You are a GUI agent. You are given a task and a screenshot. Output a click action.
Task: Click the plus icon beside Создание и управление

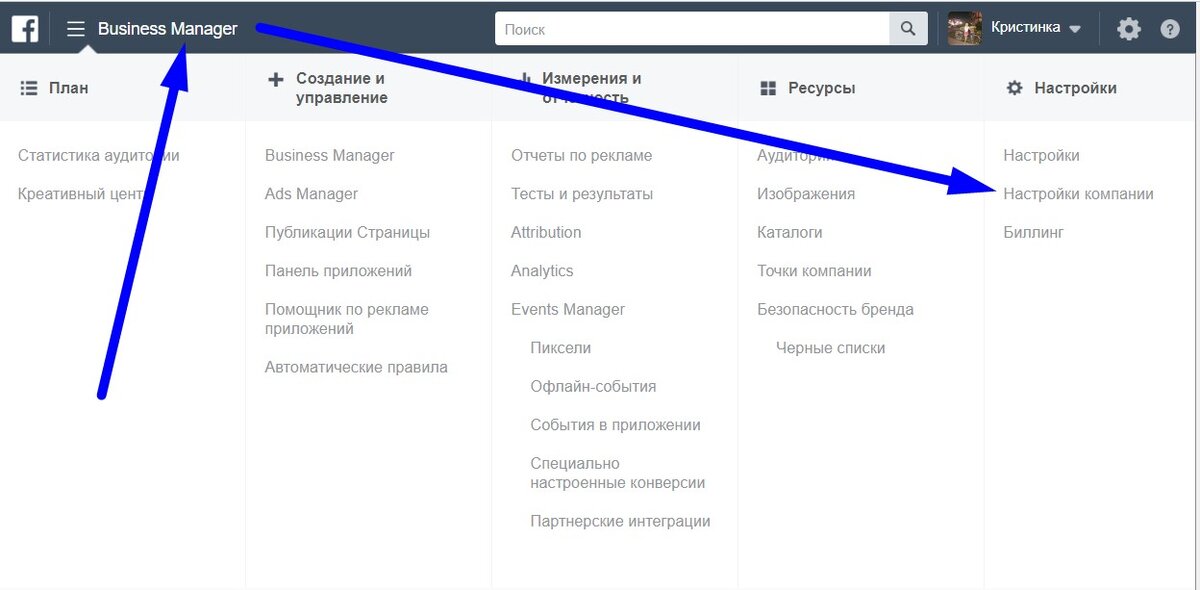point(276,79)
